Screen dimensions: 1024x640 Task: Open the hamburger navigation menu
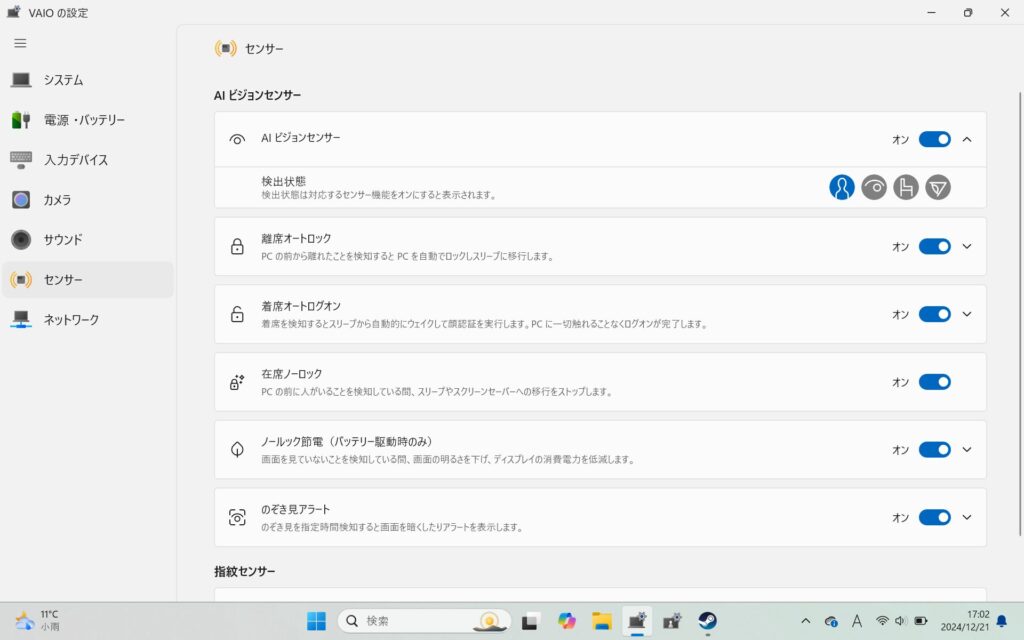(20, 43)
